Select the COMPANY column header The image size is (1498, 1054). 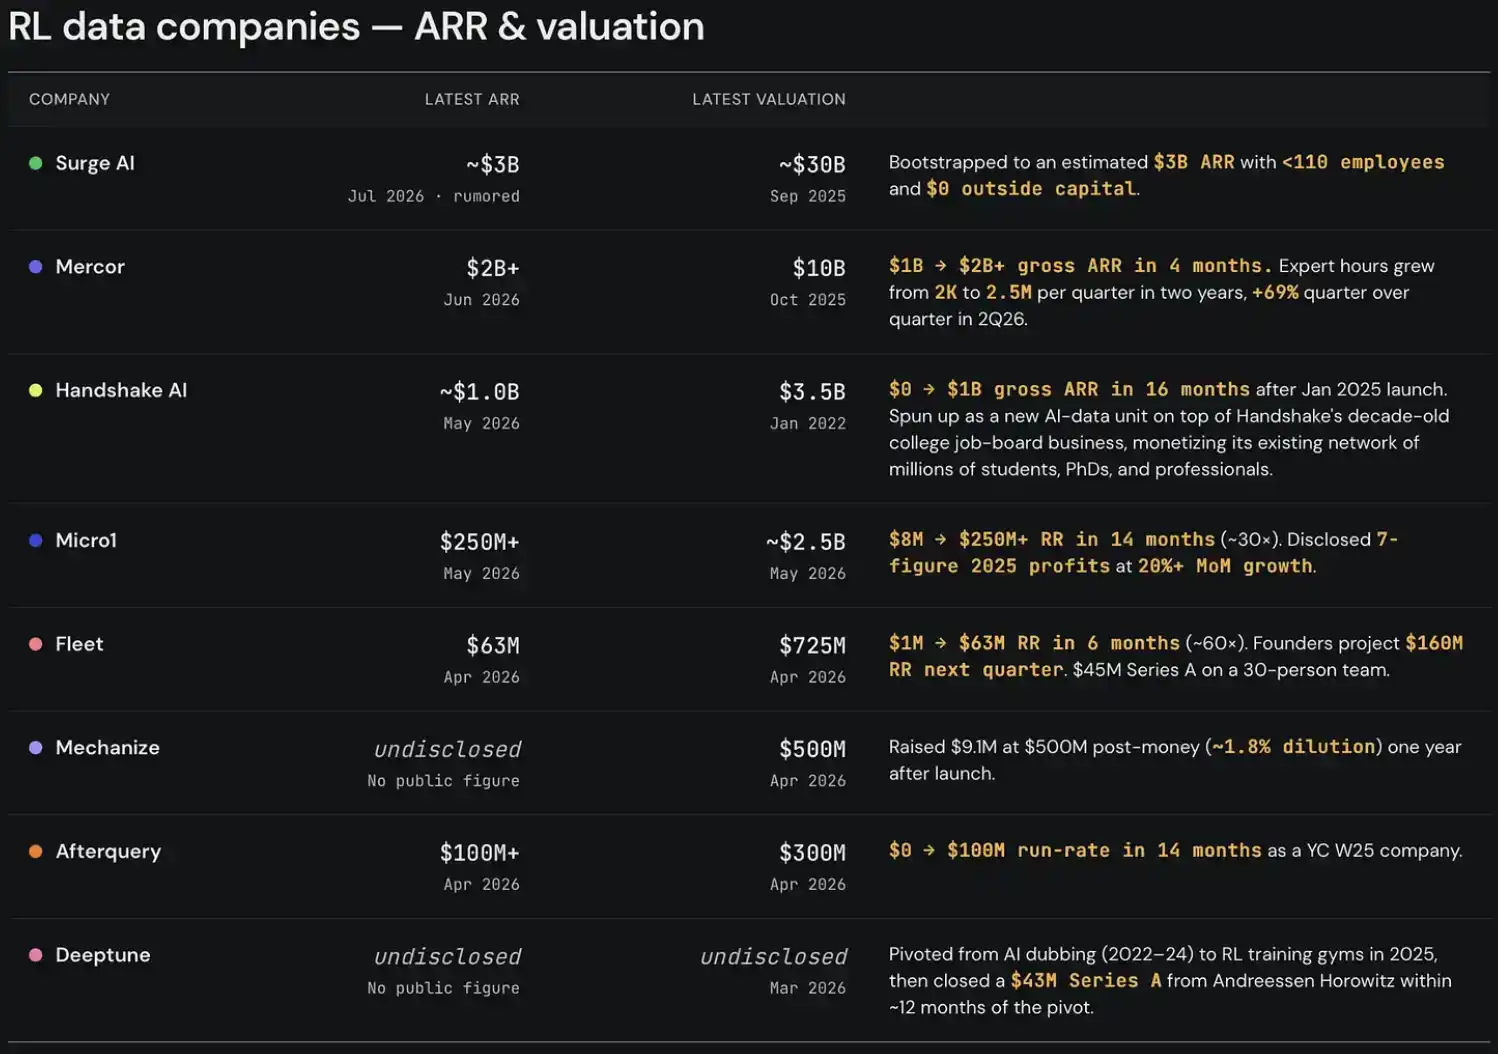[69, 99]
